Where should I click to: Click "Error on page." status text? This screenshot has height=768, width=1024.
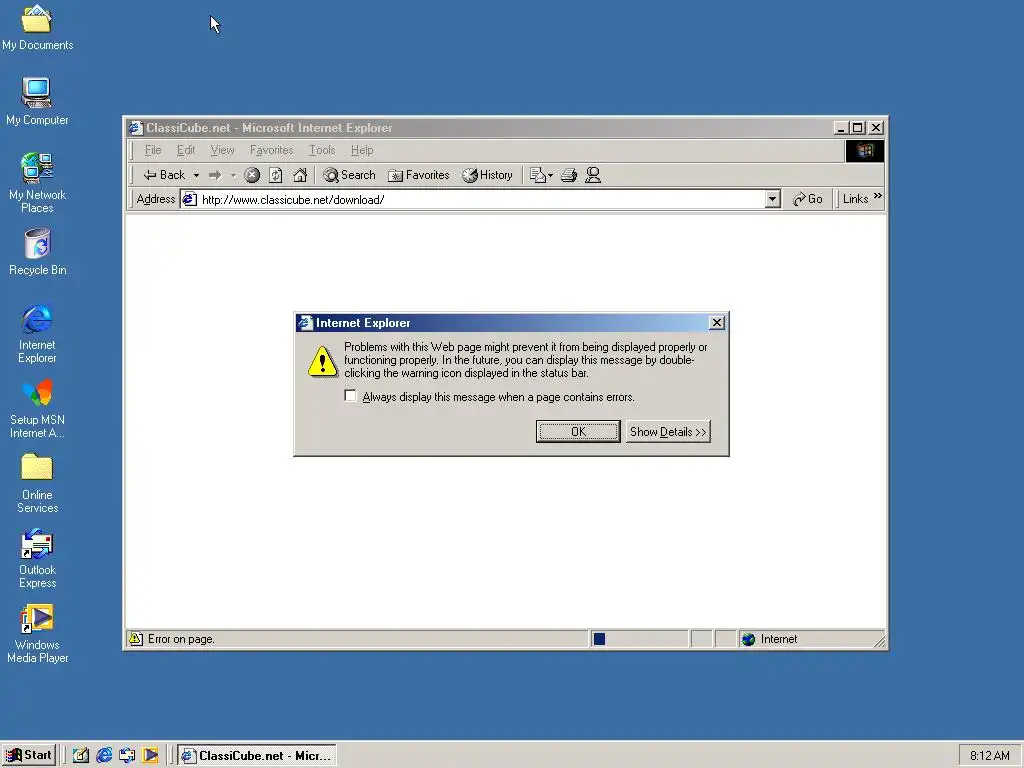point(181,639)
